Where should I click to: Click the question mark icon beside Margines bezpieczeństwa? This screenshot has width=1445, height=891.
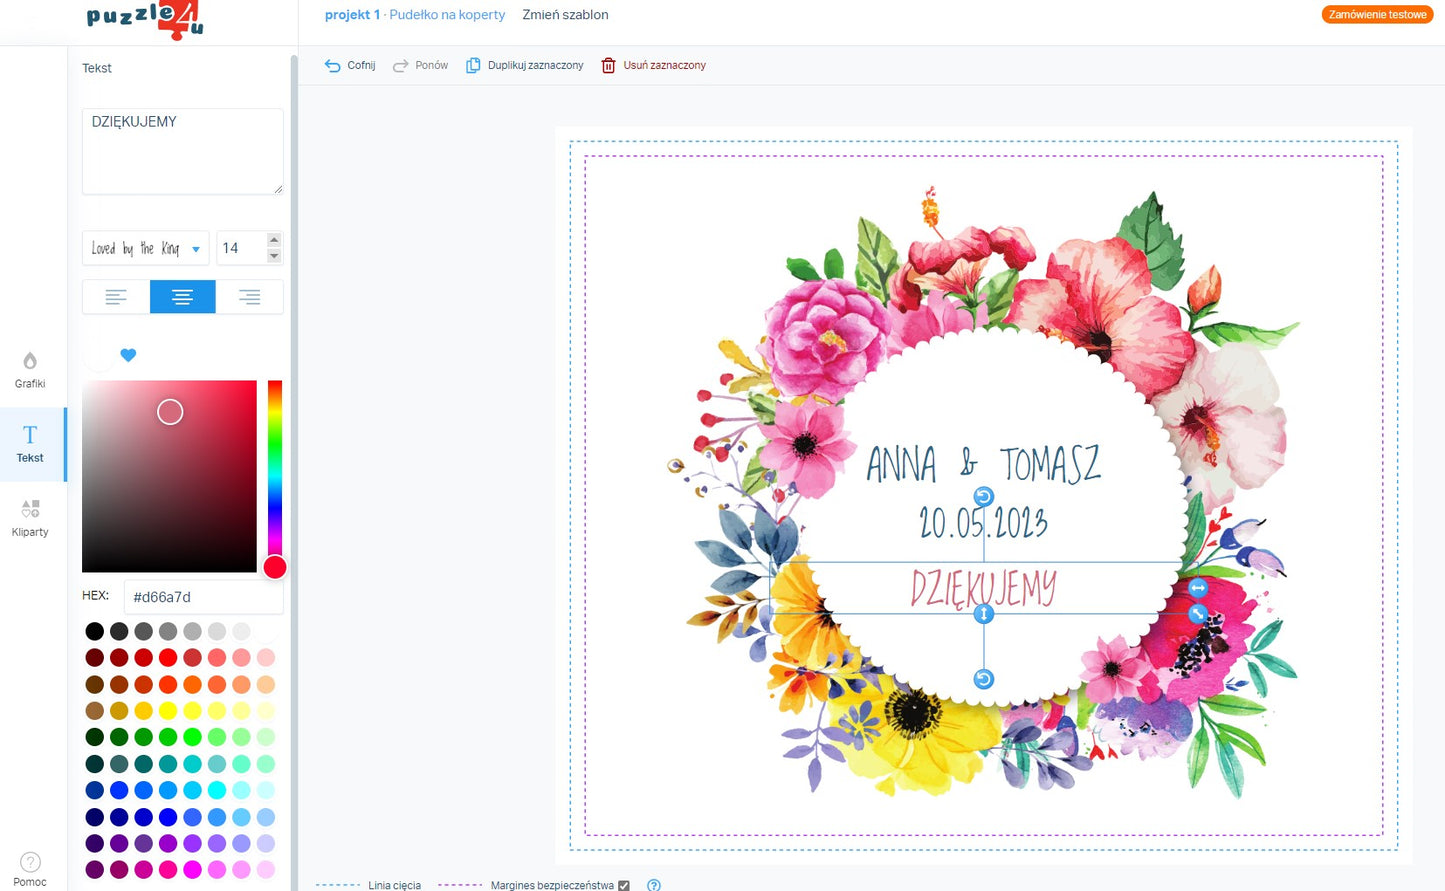(x=654, y=885)
